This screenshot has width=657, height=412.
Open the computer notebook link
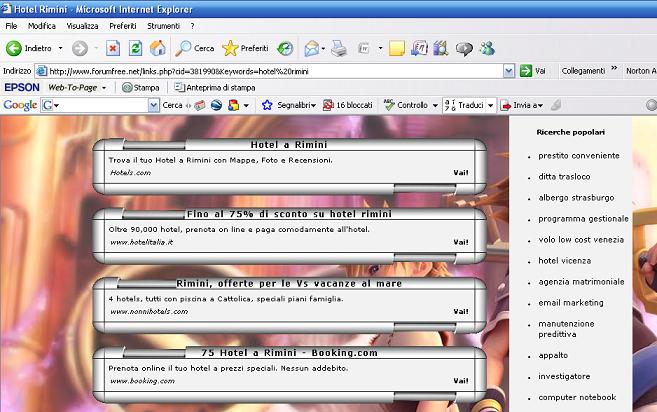577,397
